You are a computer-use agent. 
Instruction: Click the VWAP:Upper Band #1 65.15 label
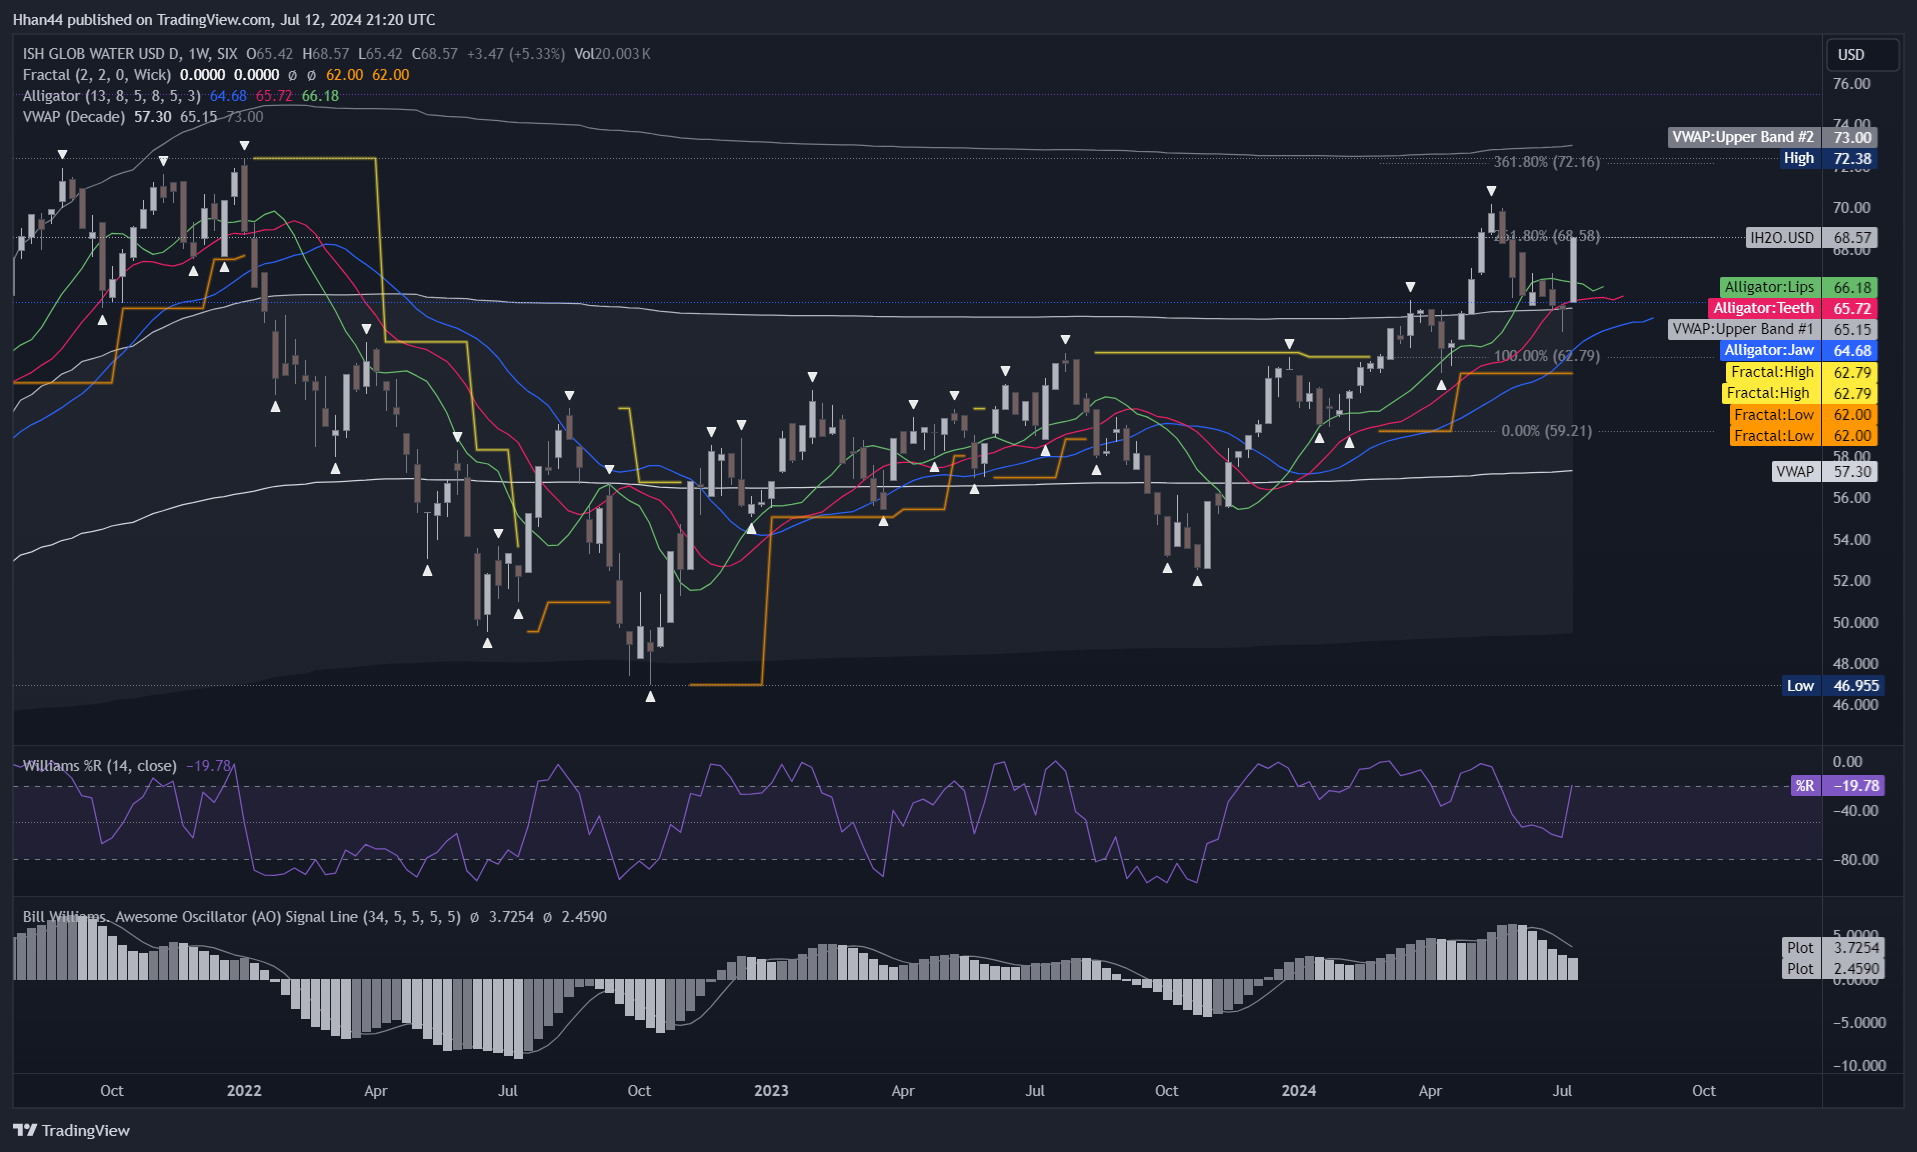(x=1772, y=329)
